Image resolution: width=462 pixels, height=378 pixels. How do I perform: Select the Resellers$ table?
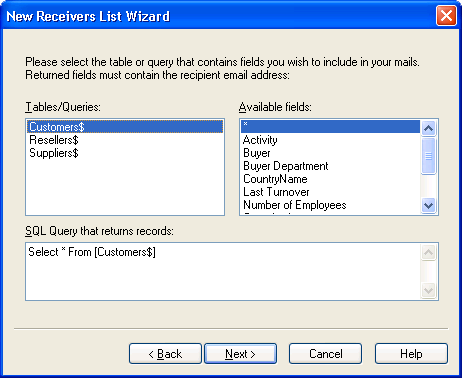point(125,140)
